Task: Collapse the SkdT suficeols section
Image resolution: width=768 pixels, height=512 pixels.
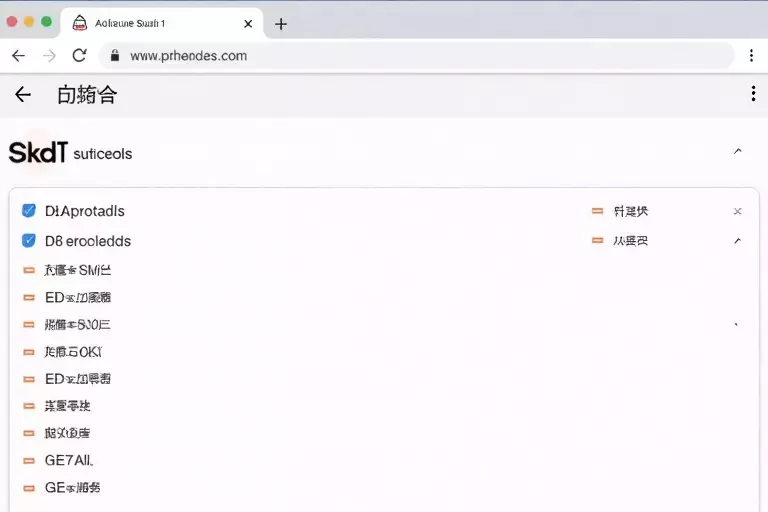Action: pos(738,151)
